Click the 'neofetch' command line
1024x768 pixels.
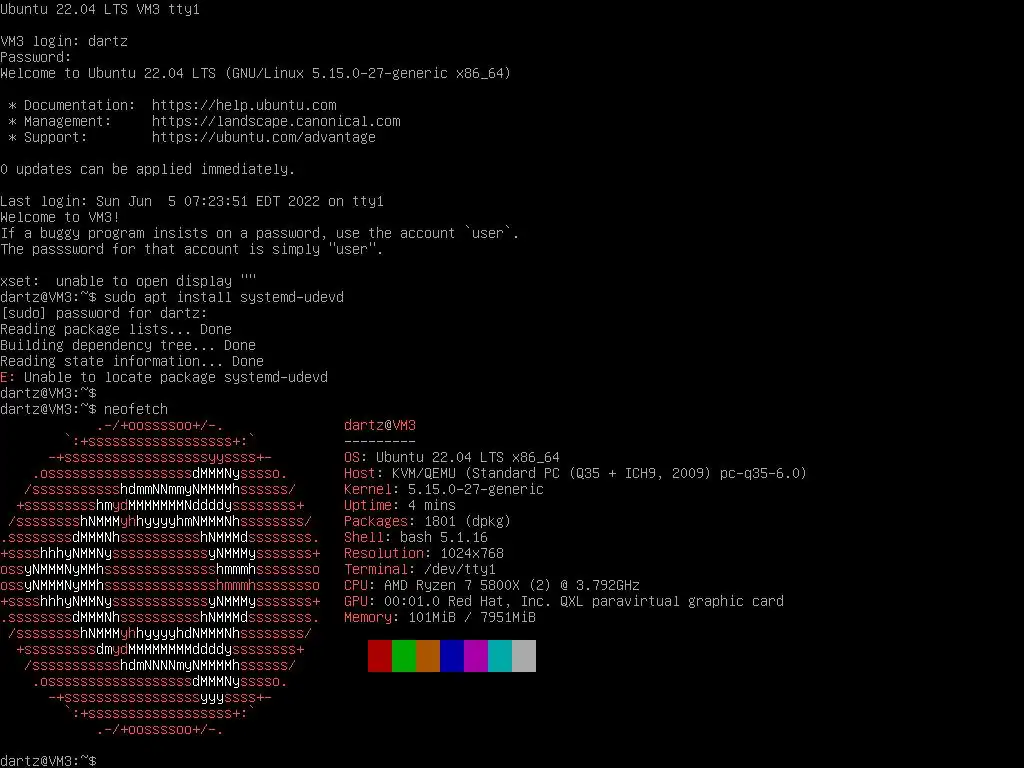(x=84, y=409)
